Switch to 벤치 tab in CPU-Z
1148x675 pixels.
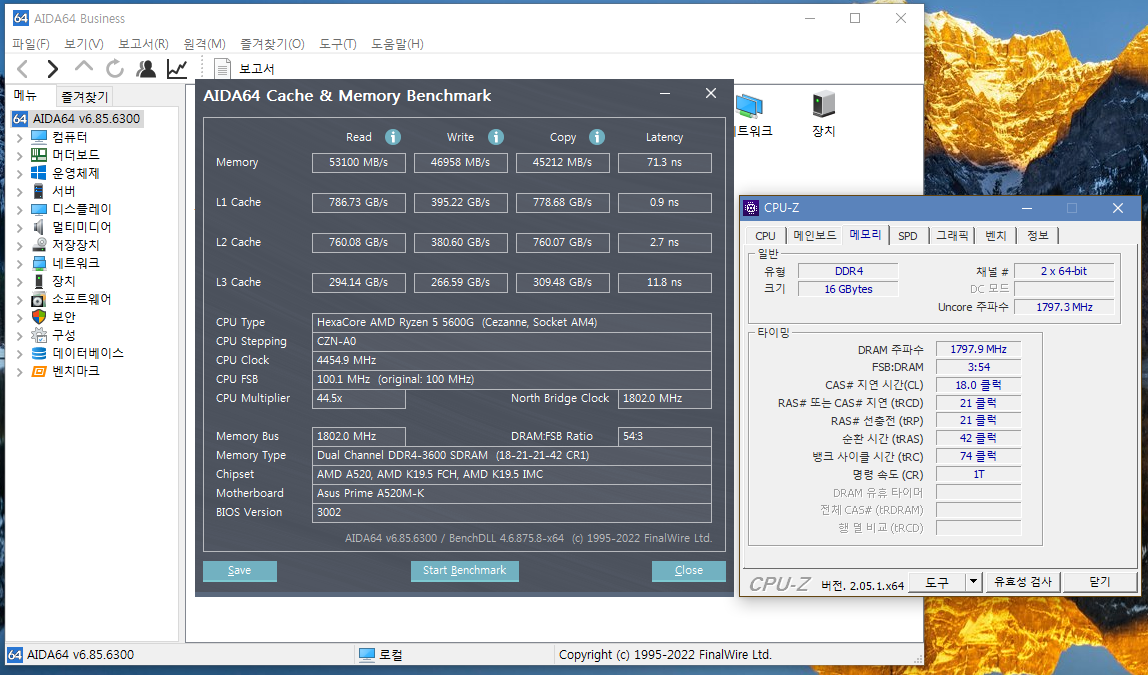[996, 236]
